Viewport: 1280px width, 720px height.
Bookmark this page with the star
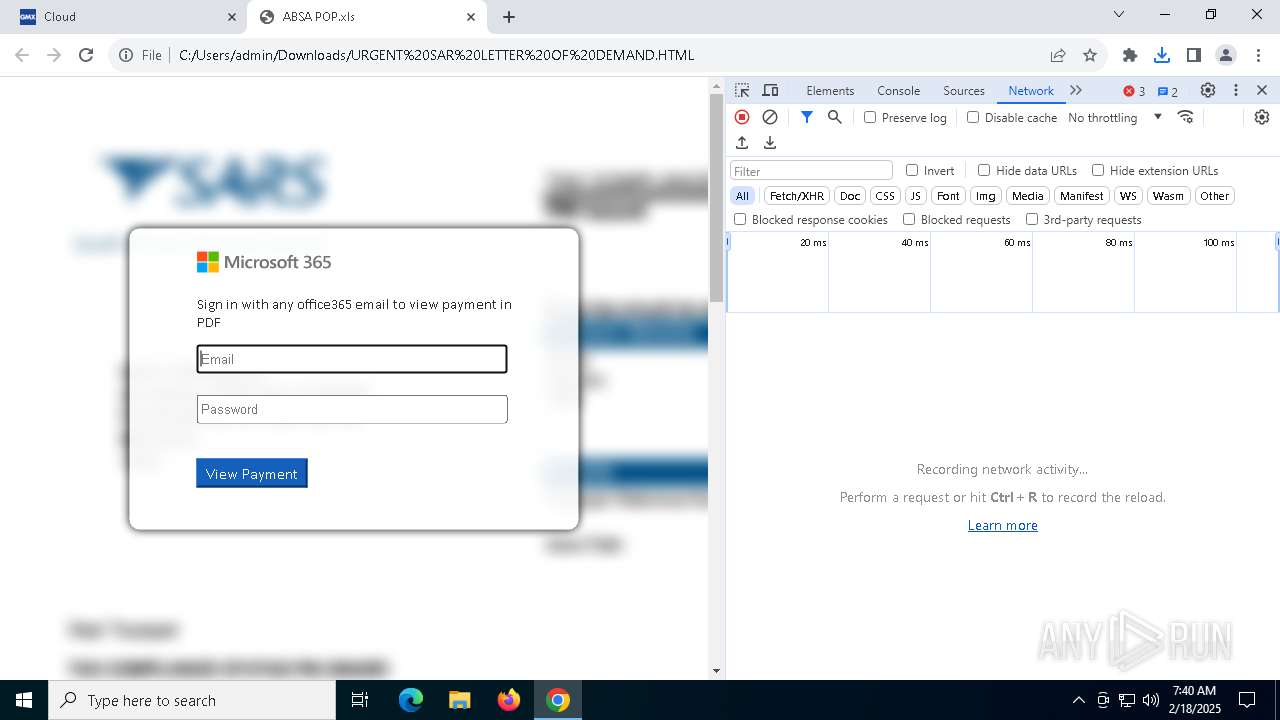tap(1090, 55)
